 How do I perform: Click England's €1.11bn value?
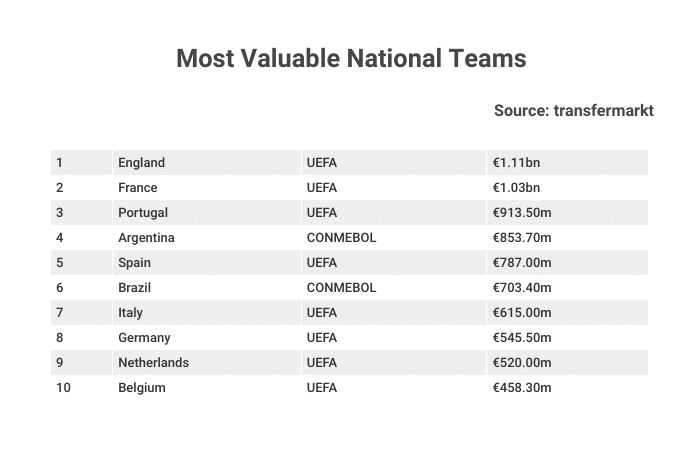tap(516, 162)
